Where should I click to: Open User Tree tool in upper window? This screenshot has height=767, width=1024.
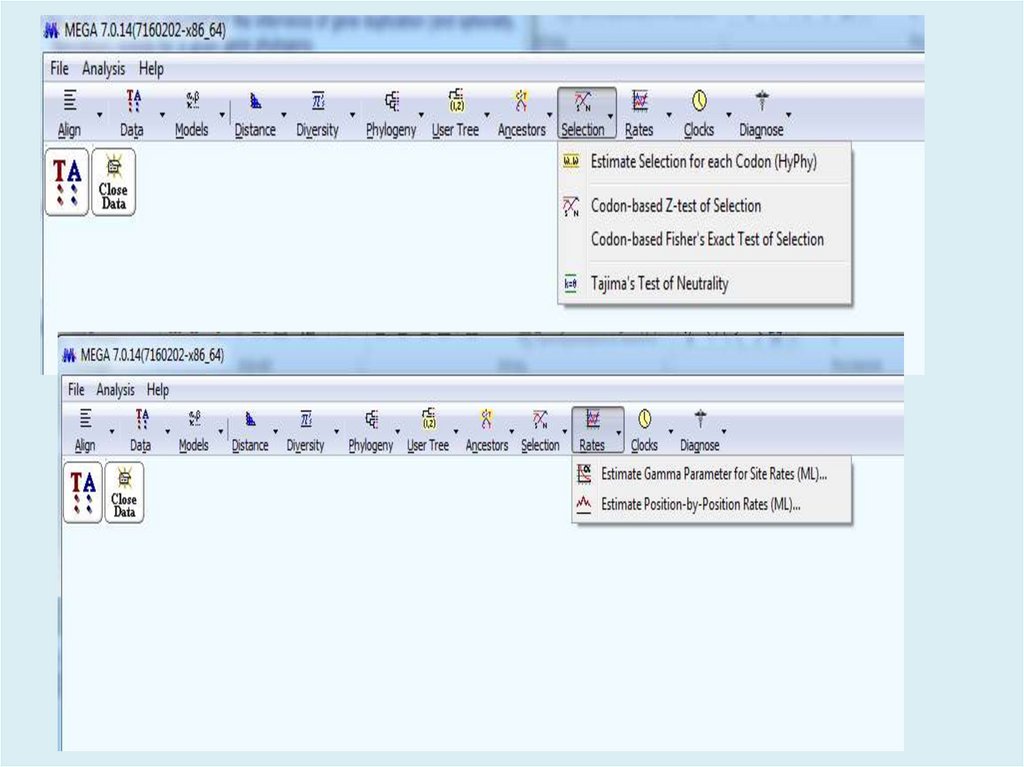click(x=455, y=114)
